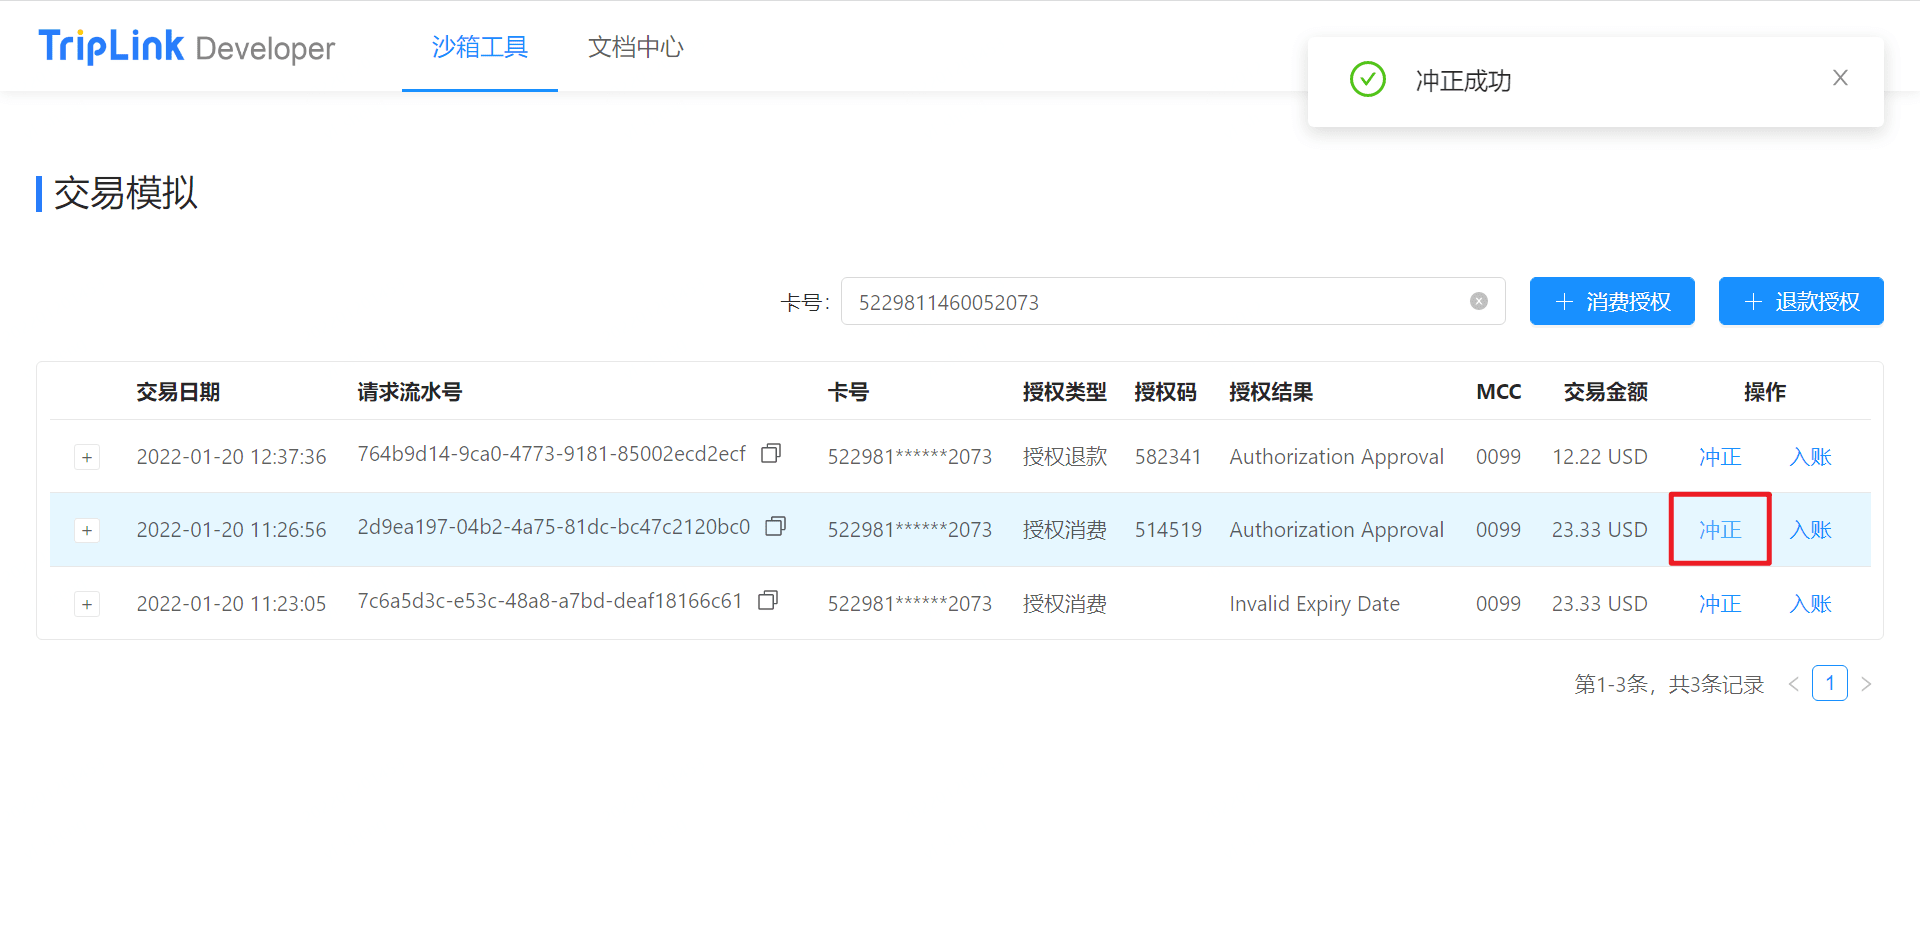Image resolution: width=1920 pixels, height=928 pixels.
Task: Go to previous page arrow
Action: pyautogui.click(x=1793, y=685)
